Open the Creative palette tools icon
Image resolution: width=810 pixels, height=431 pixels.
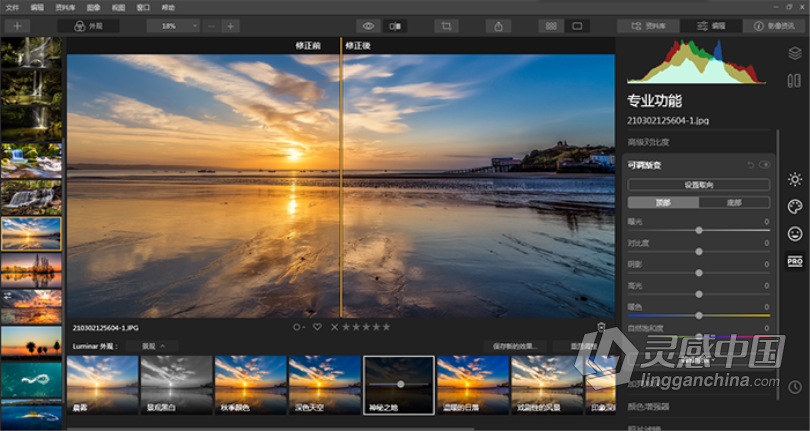[x=795, y=207]
